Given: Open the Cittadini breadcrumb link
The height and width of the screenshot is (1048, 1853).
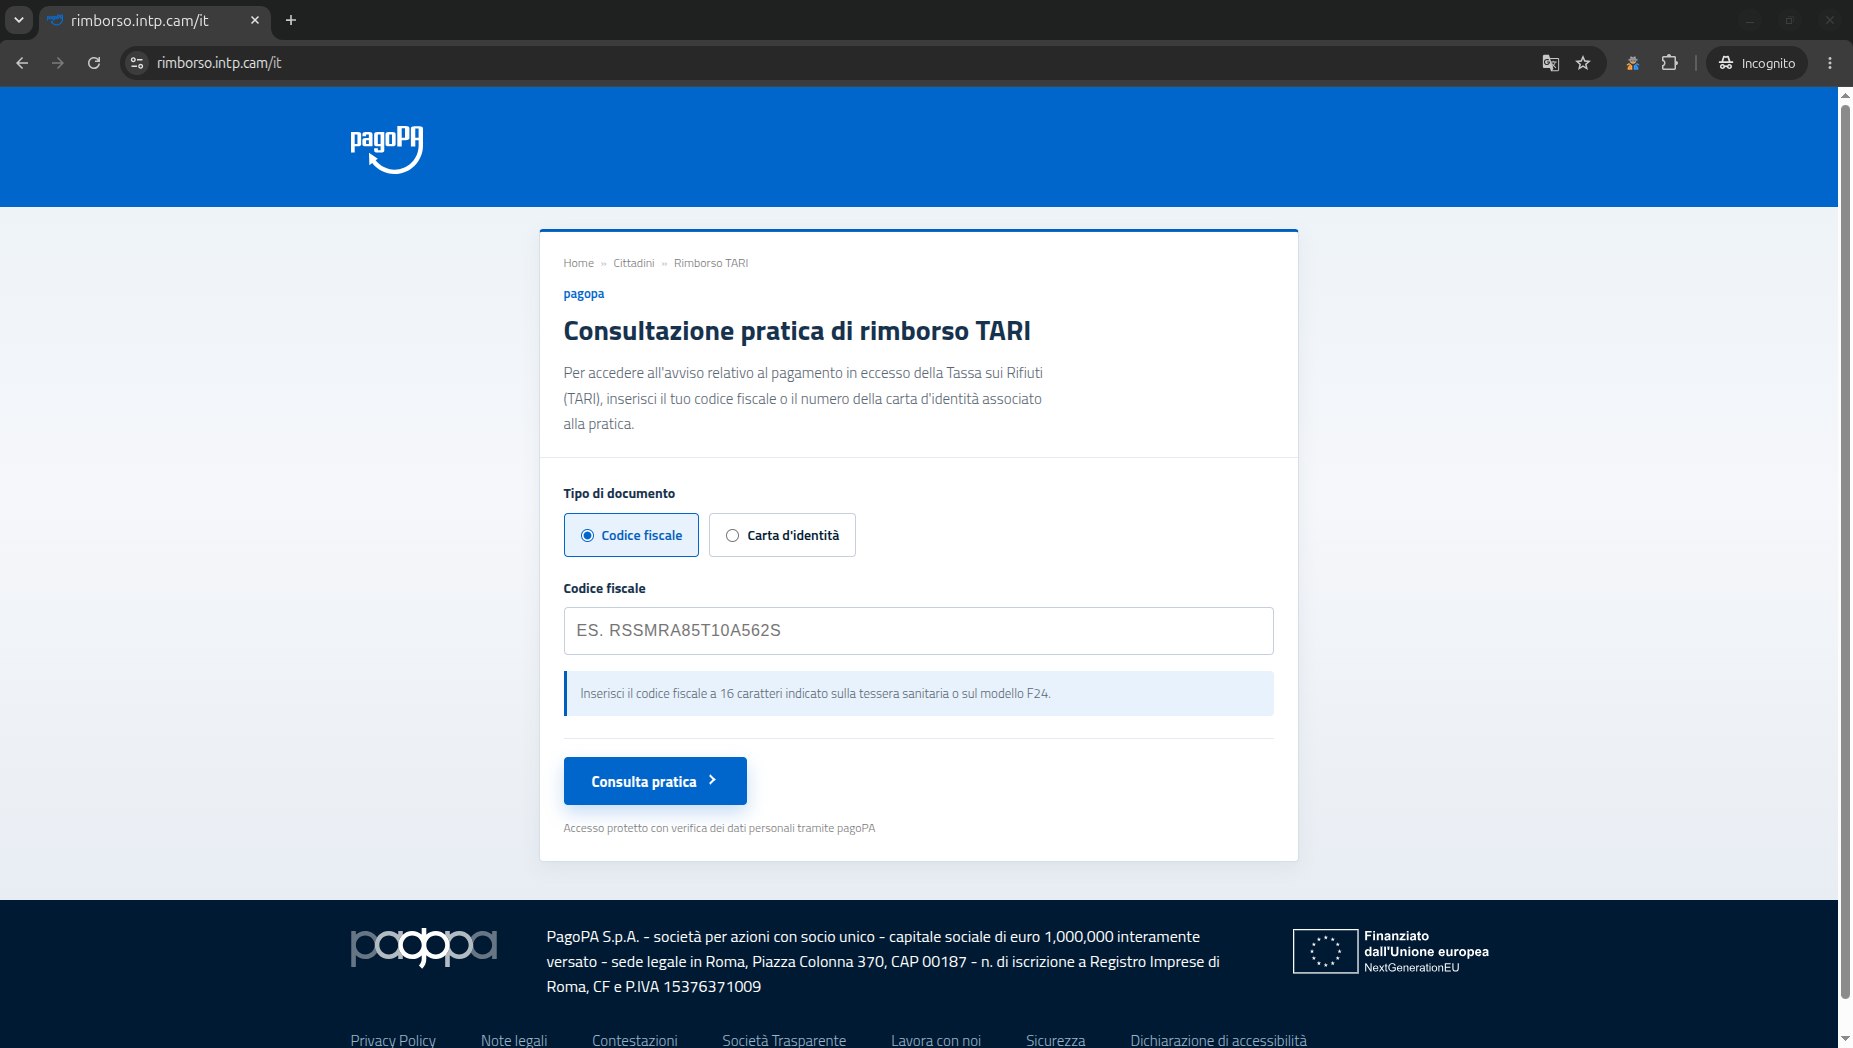Looking at the screenshot, I should [x=634, y=263].
